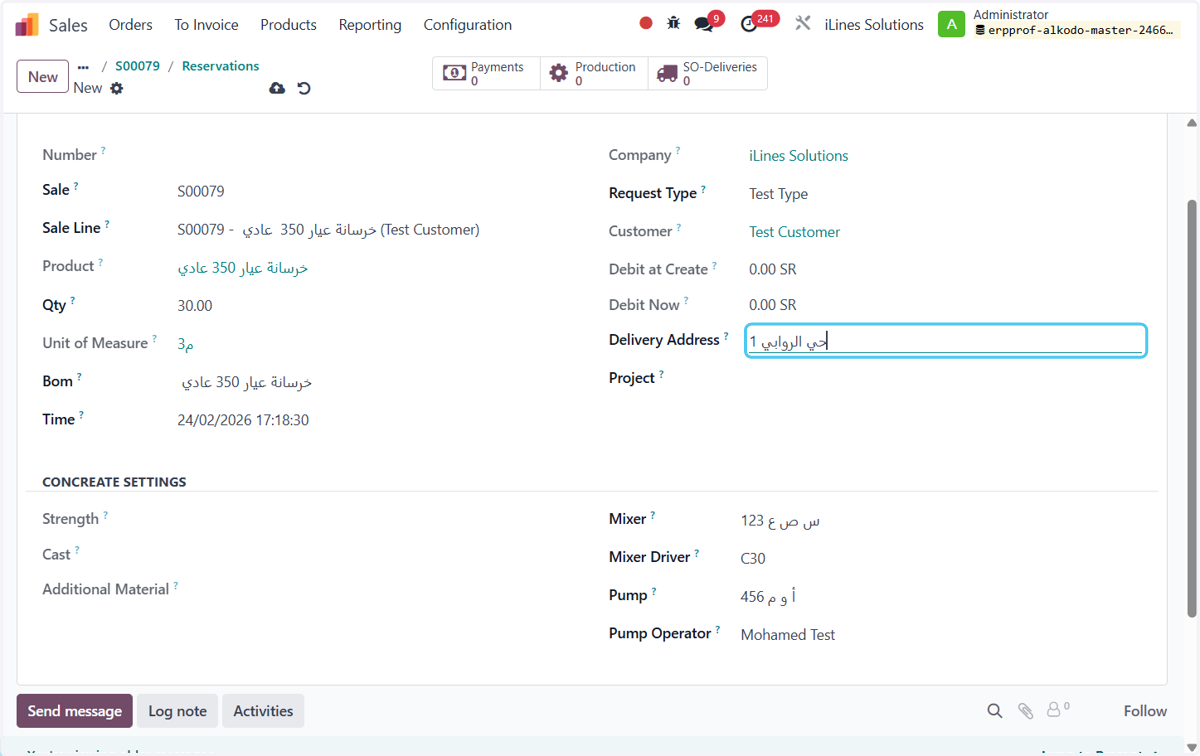Screen dimensions: 1200x756
Task: Click the gear actions icon beside New
Action: (x=117, y=88)
